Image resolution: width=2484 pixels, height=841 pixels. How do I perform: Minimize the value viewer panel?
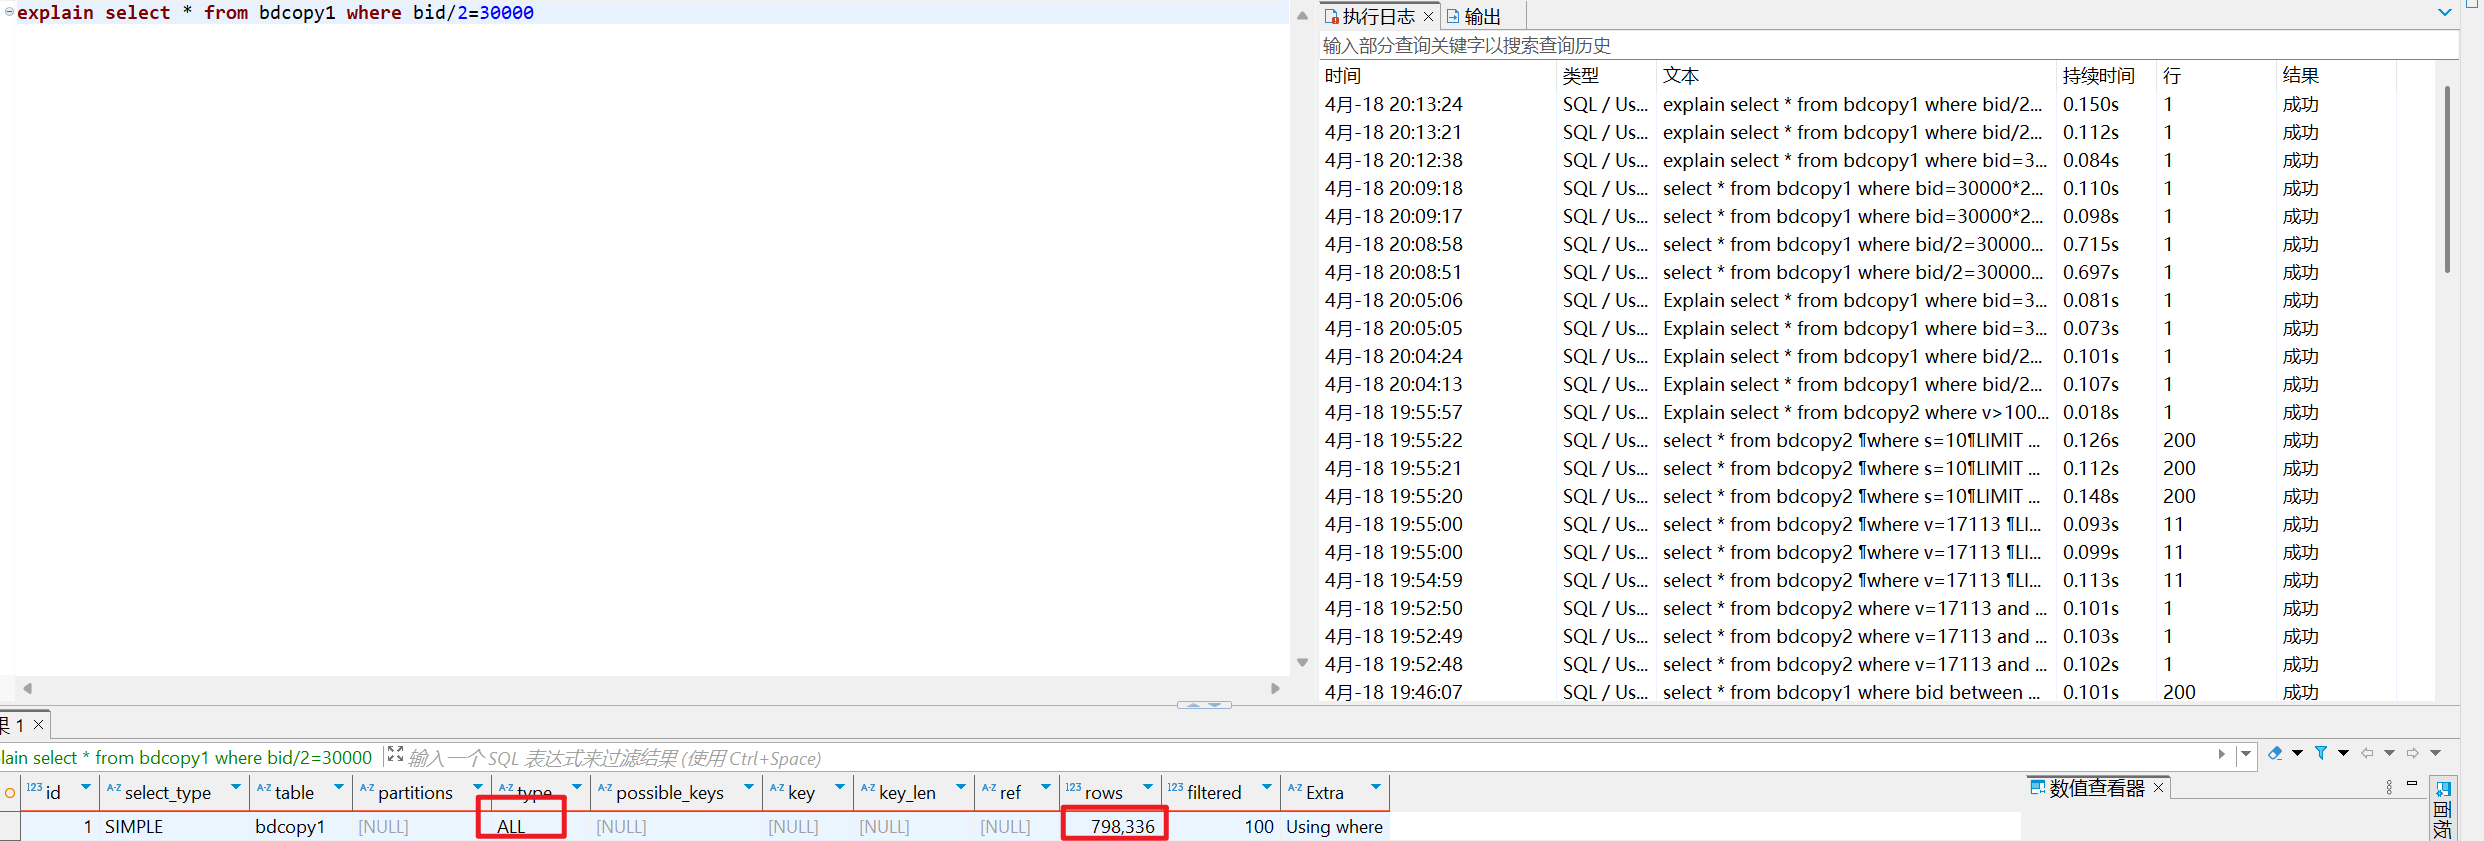pyautogui.click(x=2412, y=784)
